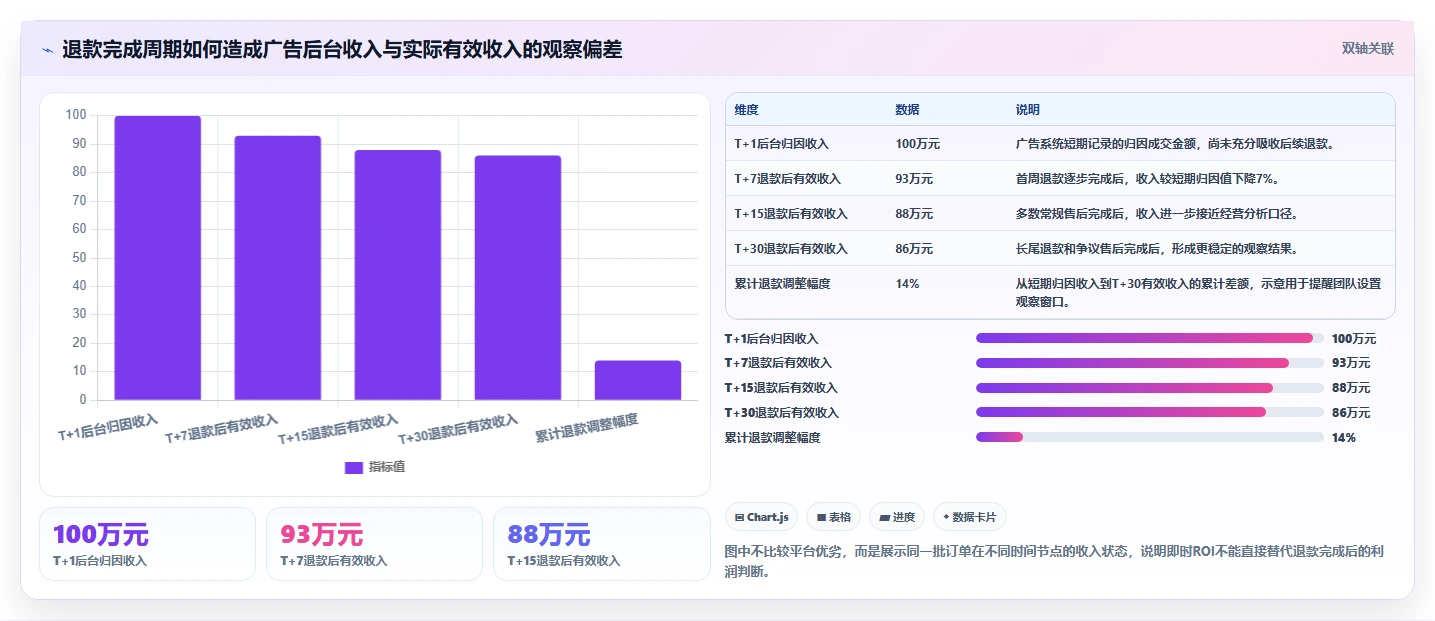Image resolution: width=1435 pixels, height=621 pixels.
Task: Select the T+7退款后有效收入 chart bar
Action: 277,268
